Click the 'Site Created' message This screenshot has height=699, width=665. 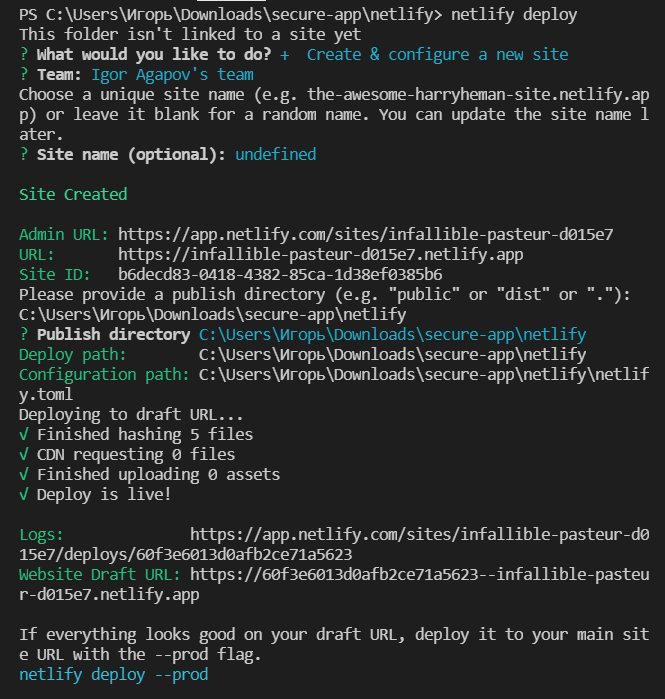[x=73, y=195]
